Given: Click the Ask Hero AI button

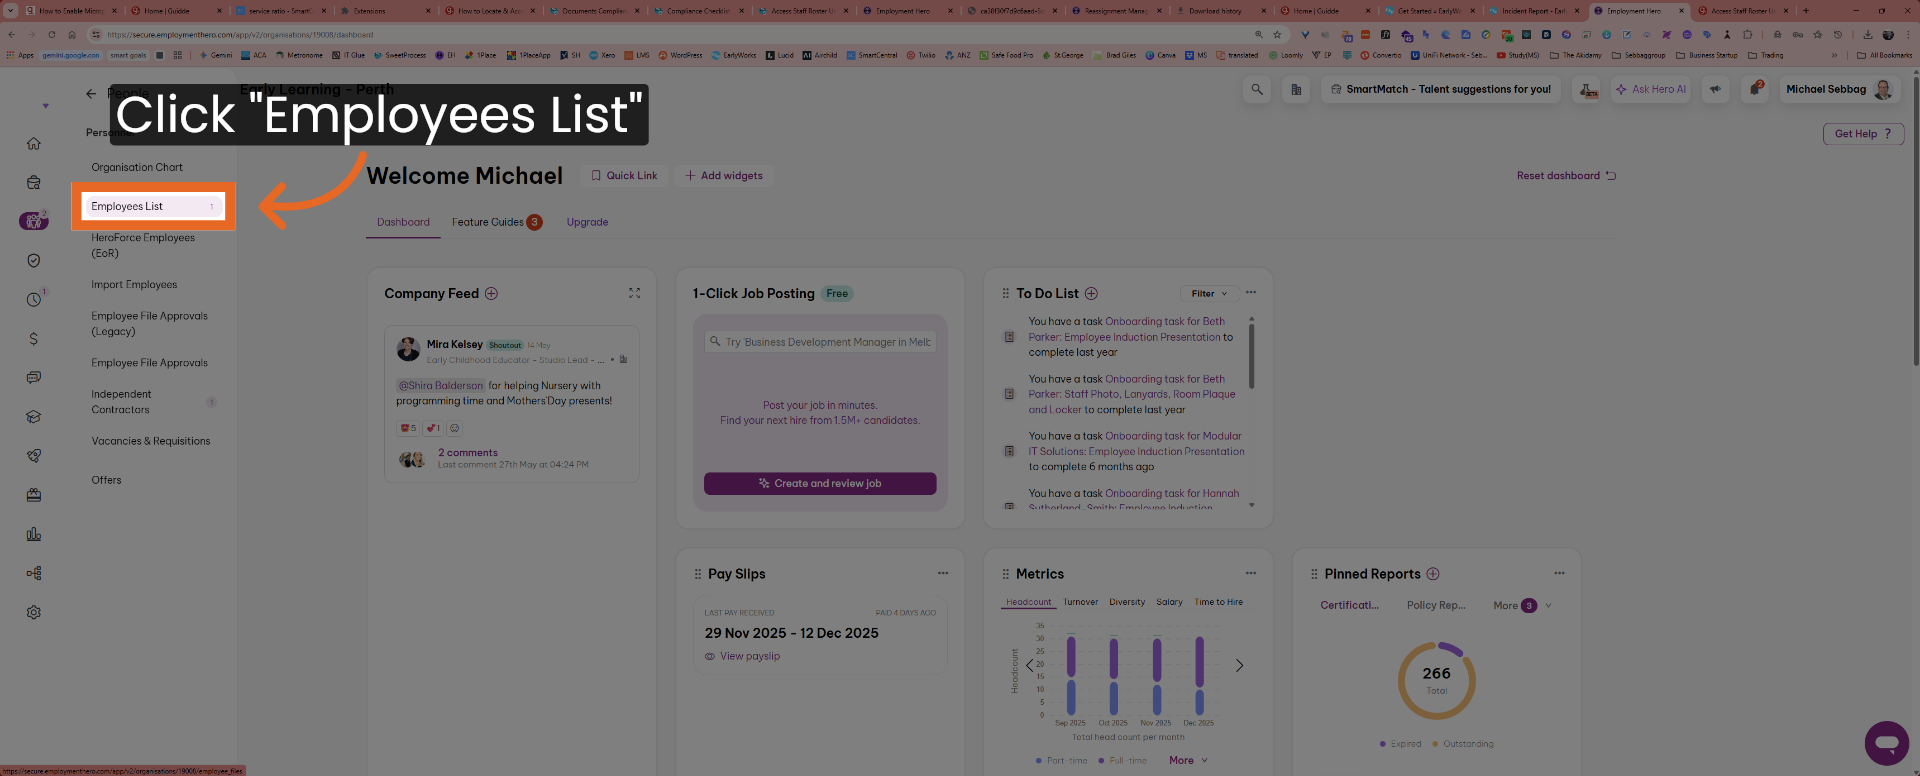Looking at the screenshot, I should pyautogui.click(x=1650, y=89).
